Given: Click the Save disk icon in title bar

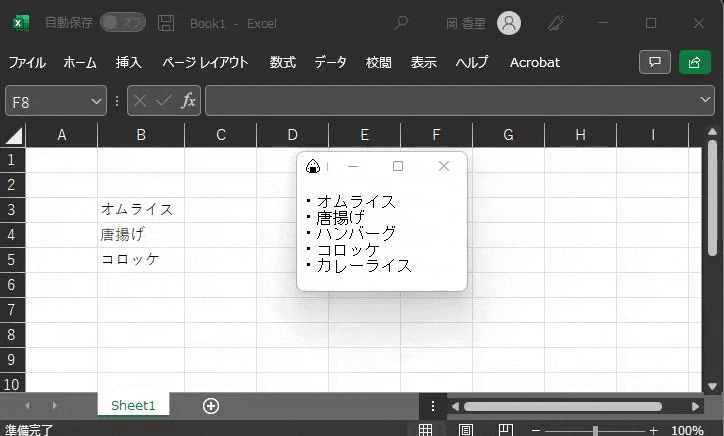Looking at the screenshot, I should pos(166,23).
